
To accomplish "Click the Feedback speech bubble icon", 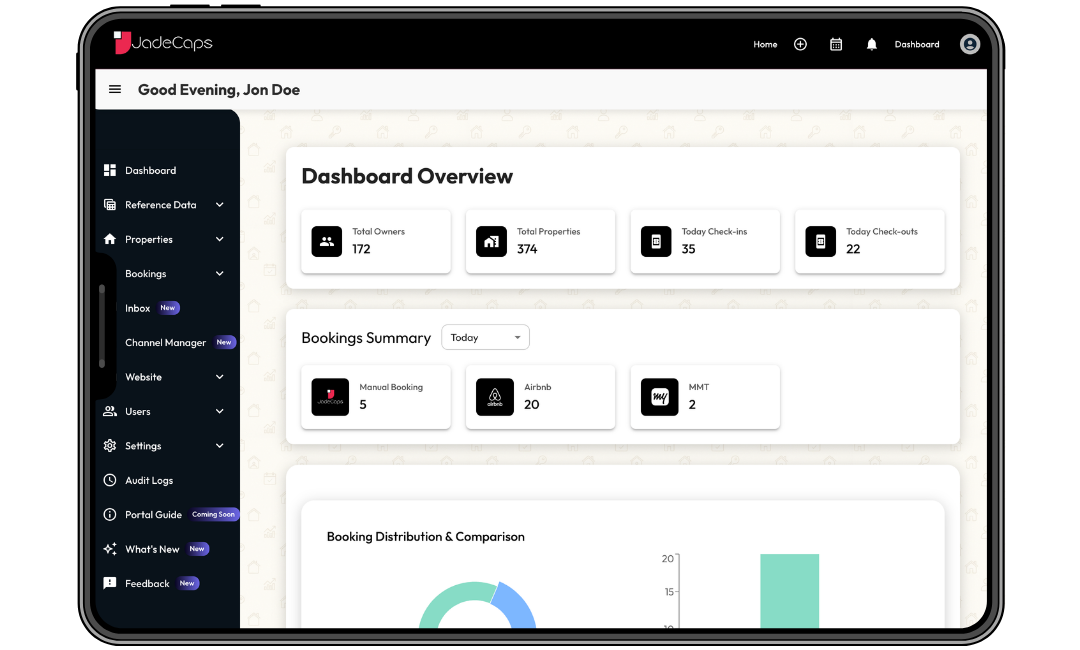I will [x=110, y=583].
